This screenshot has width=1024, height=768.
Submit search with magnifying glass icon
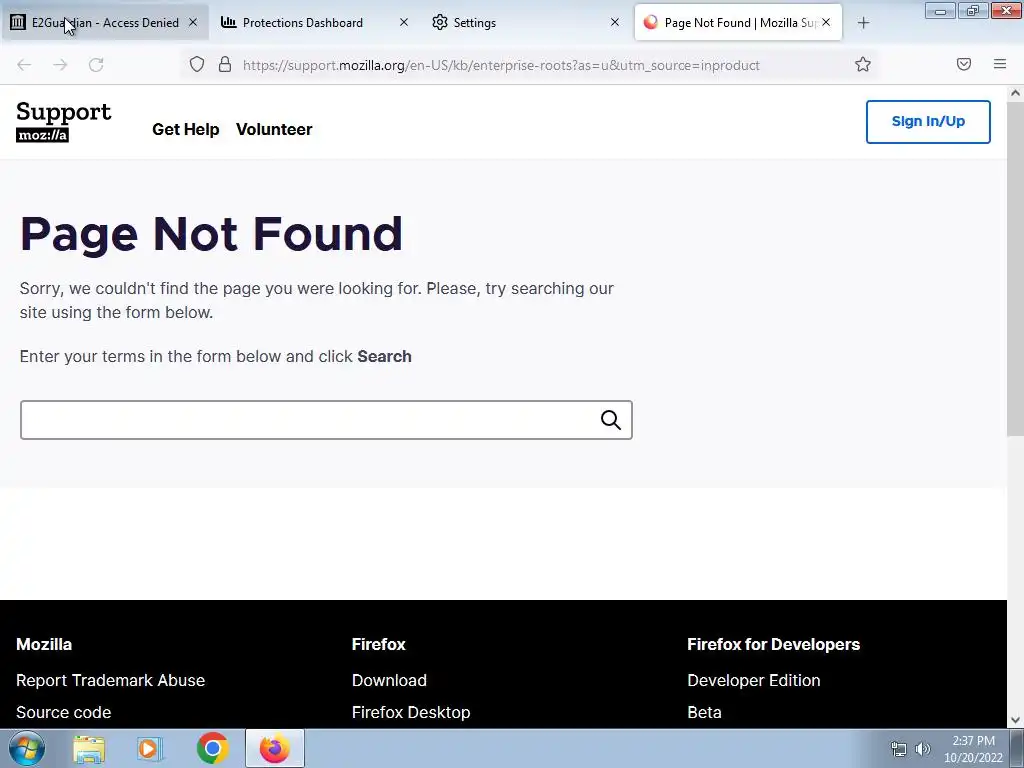point(611,420)
